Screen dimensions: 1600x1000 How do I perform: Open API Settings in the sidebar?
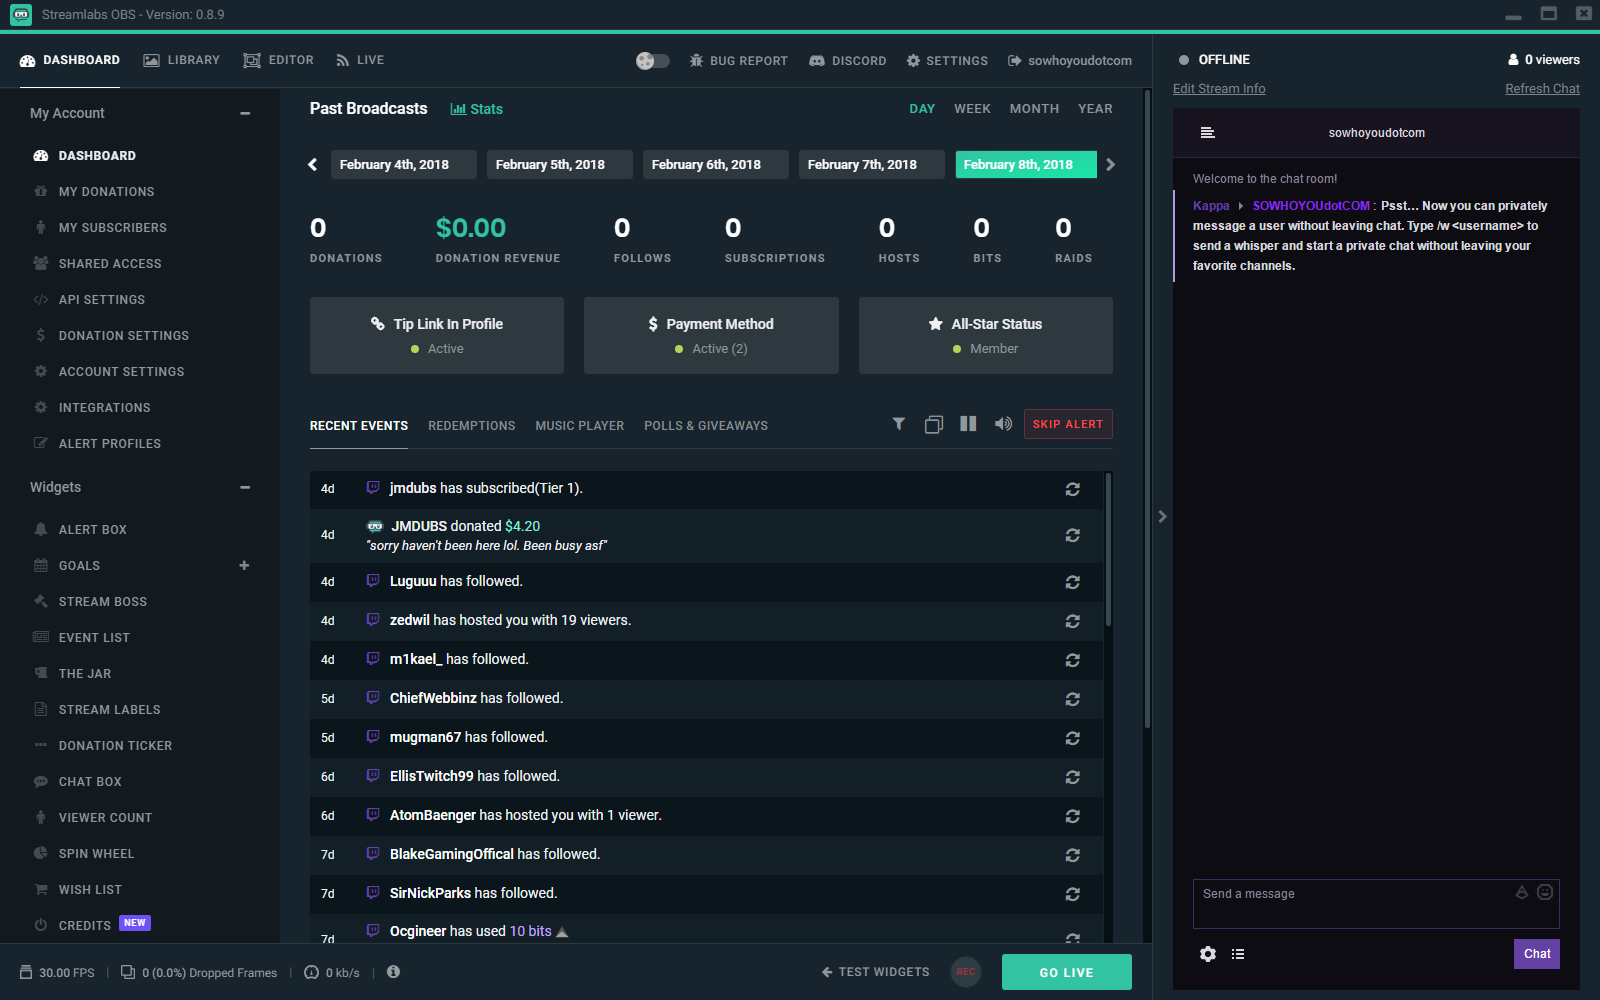point(101,300)
